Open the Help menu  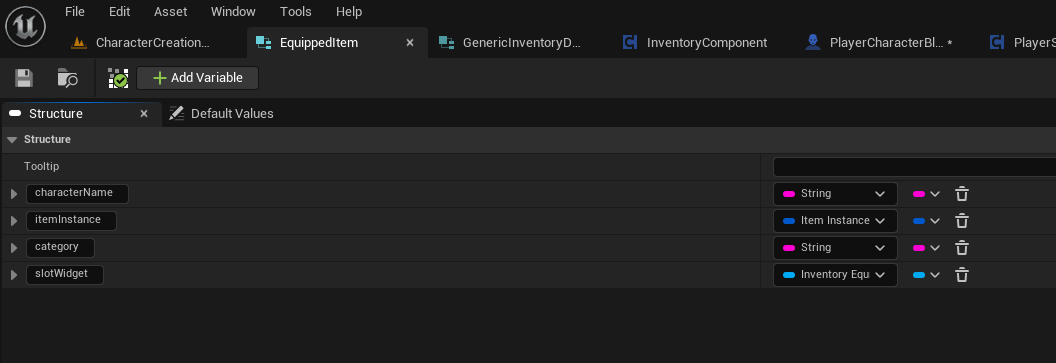[x=349, y=11]
